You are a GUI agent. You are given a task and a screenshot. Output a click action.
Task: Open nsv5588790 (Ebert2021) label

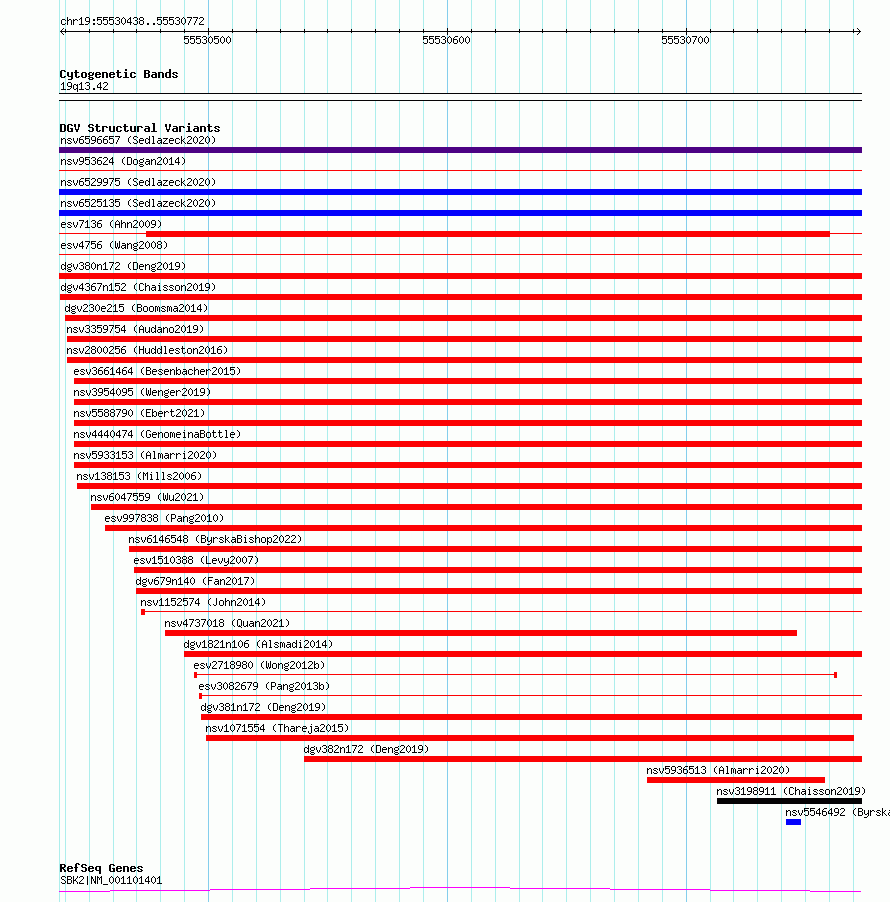click(x=139, y=414)
